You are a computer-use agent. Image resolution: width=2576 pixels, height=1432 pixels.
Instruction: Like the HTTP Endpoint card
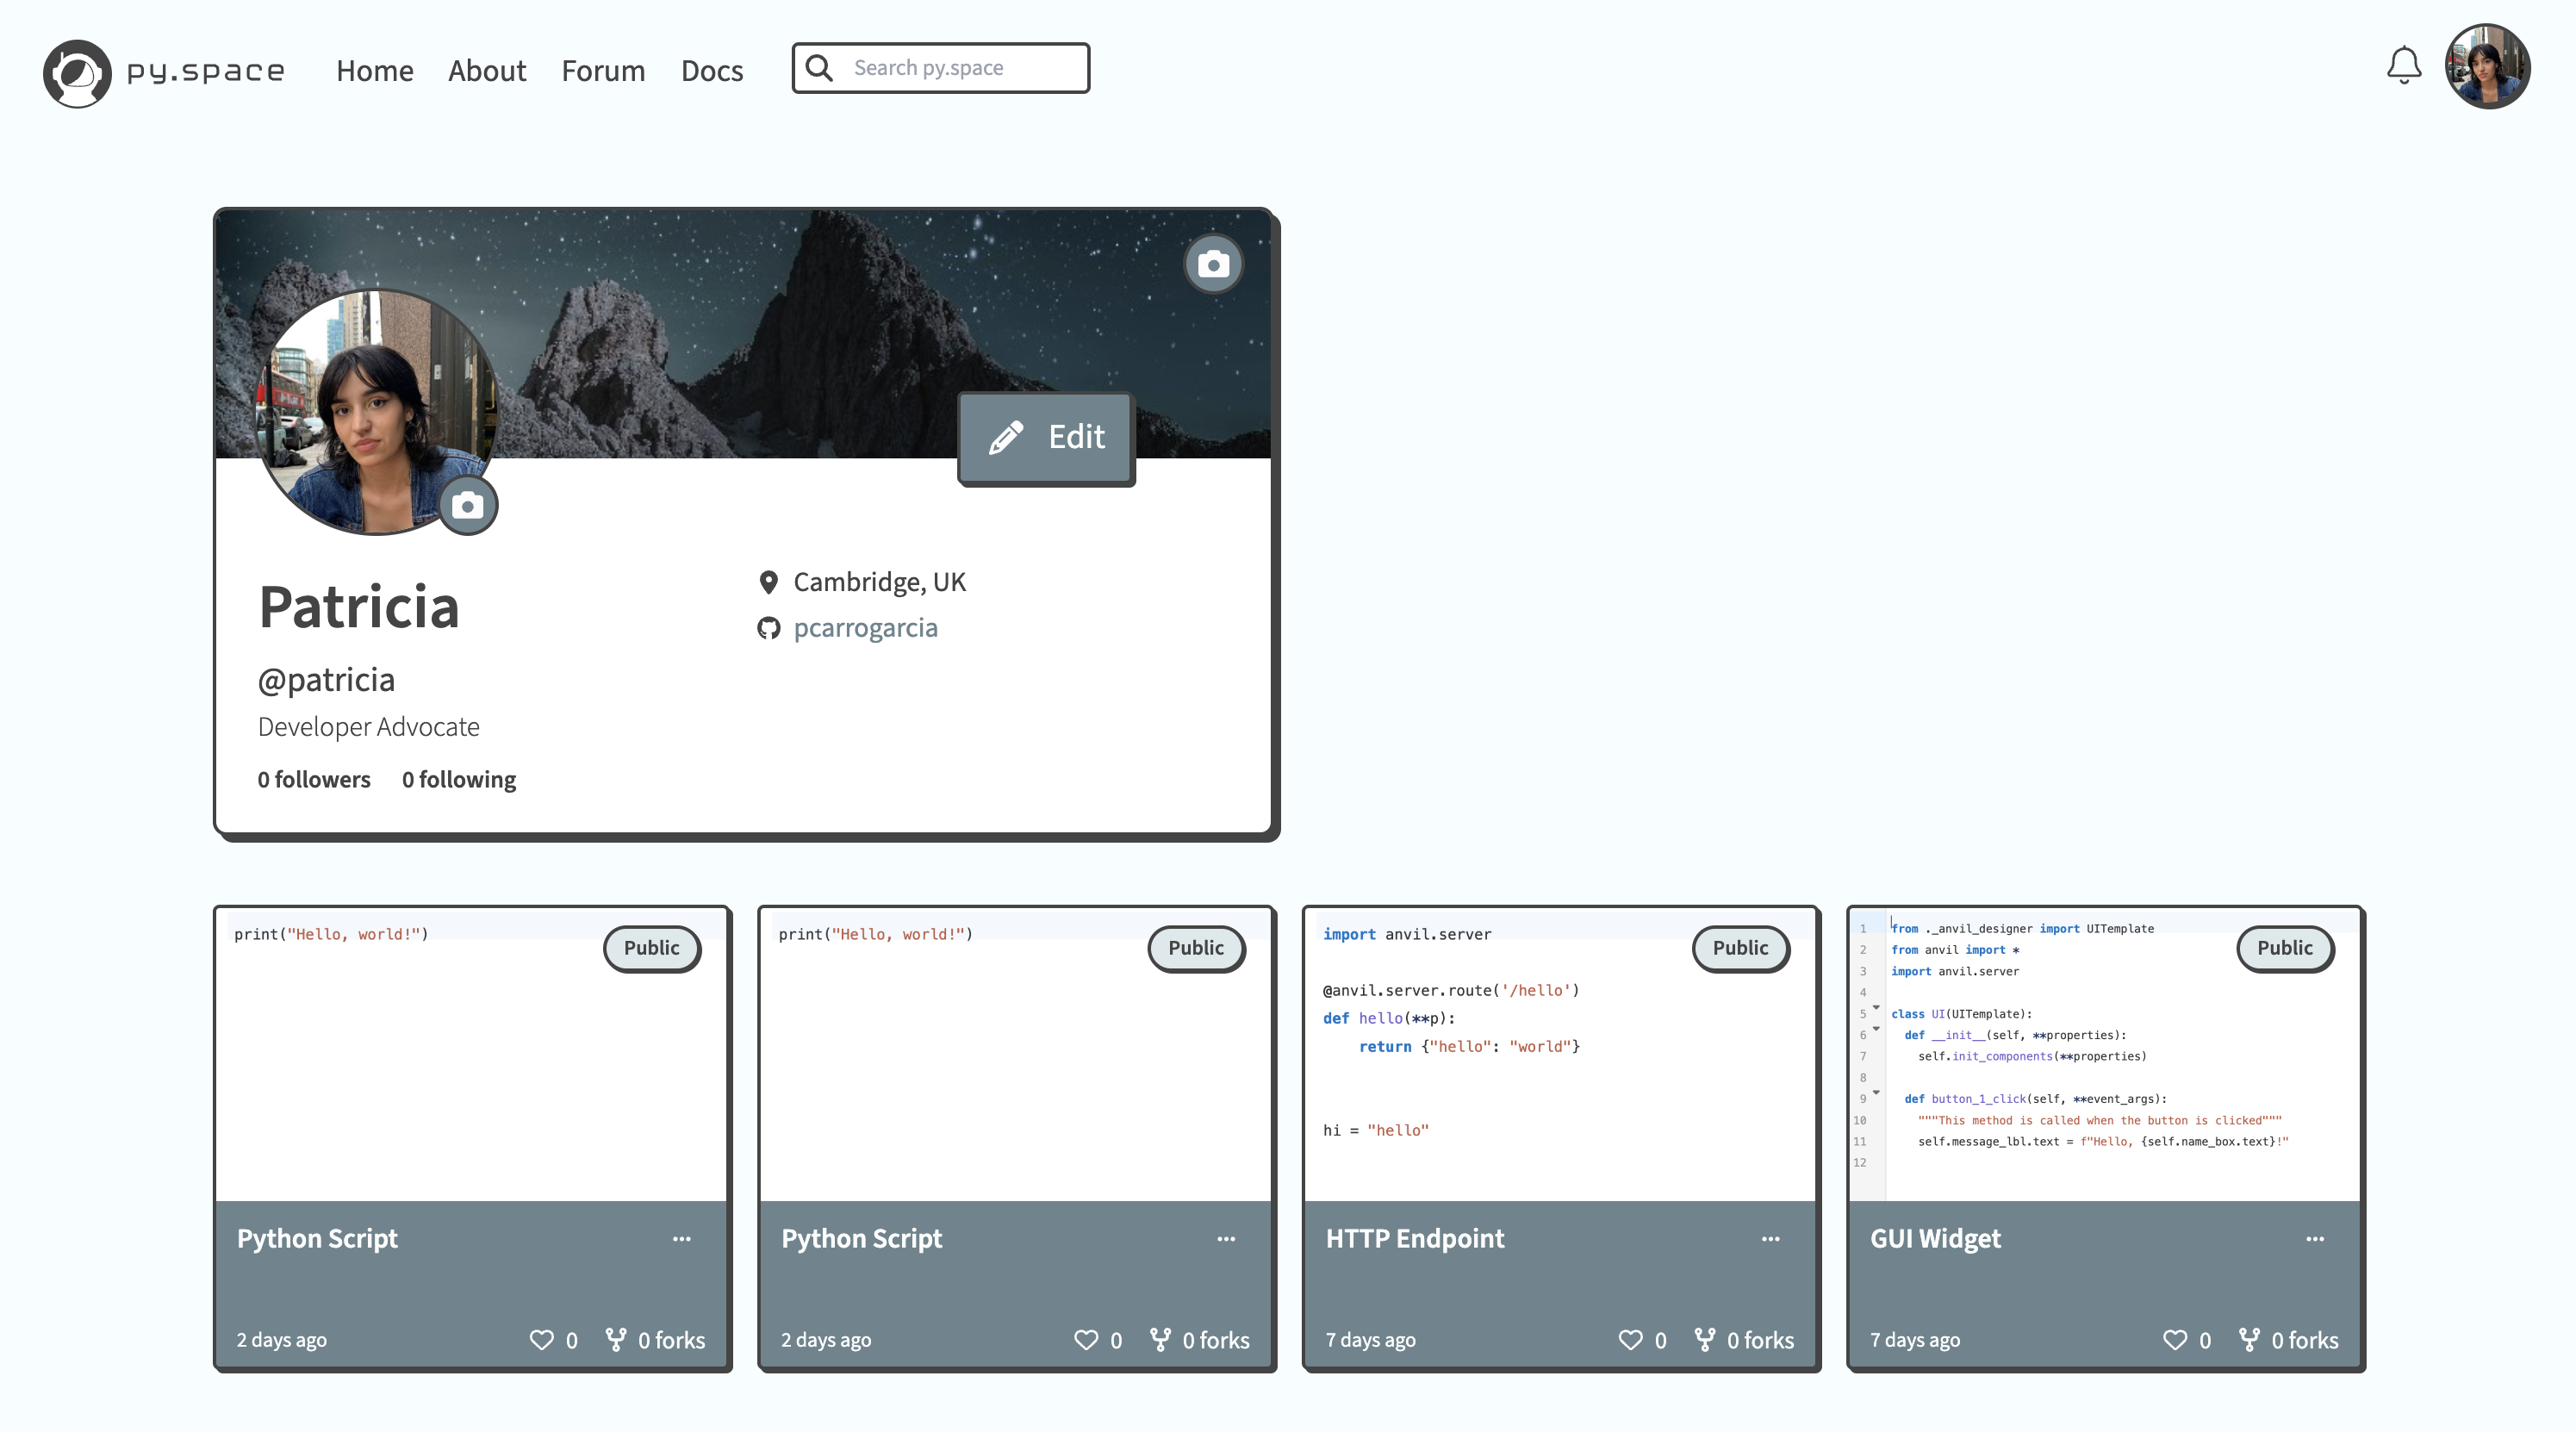pos(1630,1340)
